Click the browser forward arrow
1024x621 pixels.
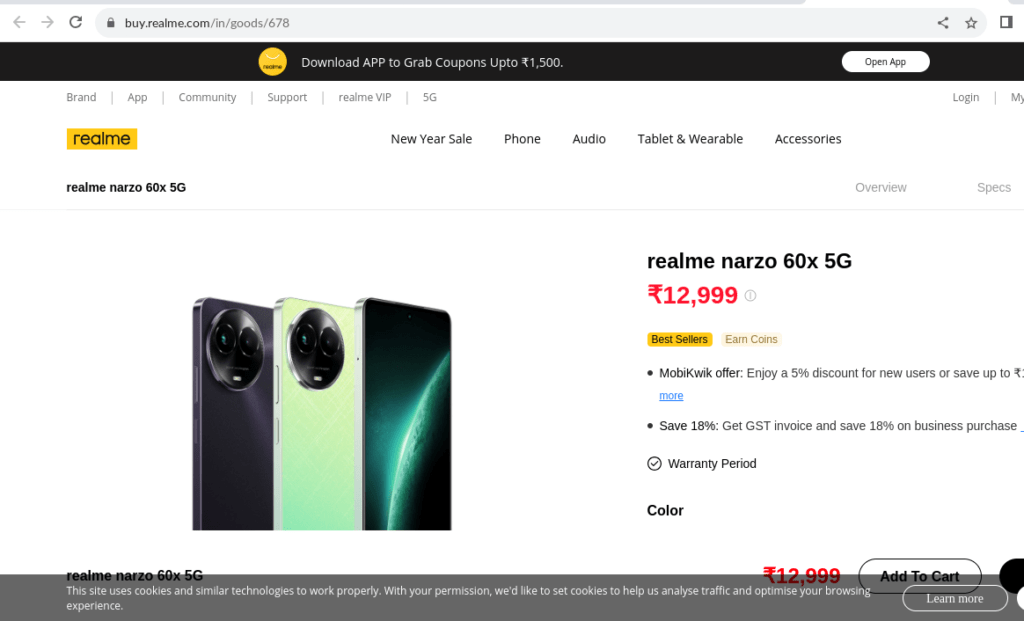pyautogui.click(x=47, y=22)
